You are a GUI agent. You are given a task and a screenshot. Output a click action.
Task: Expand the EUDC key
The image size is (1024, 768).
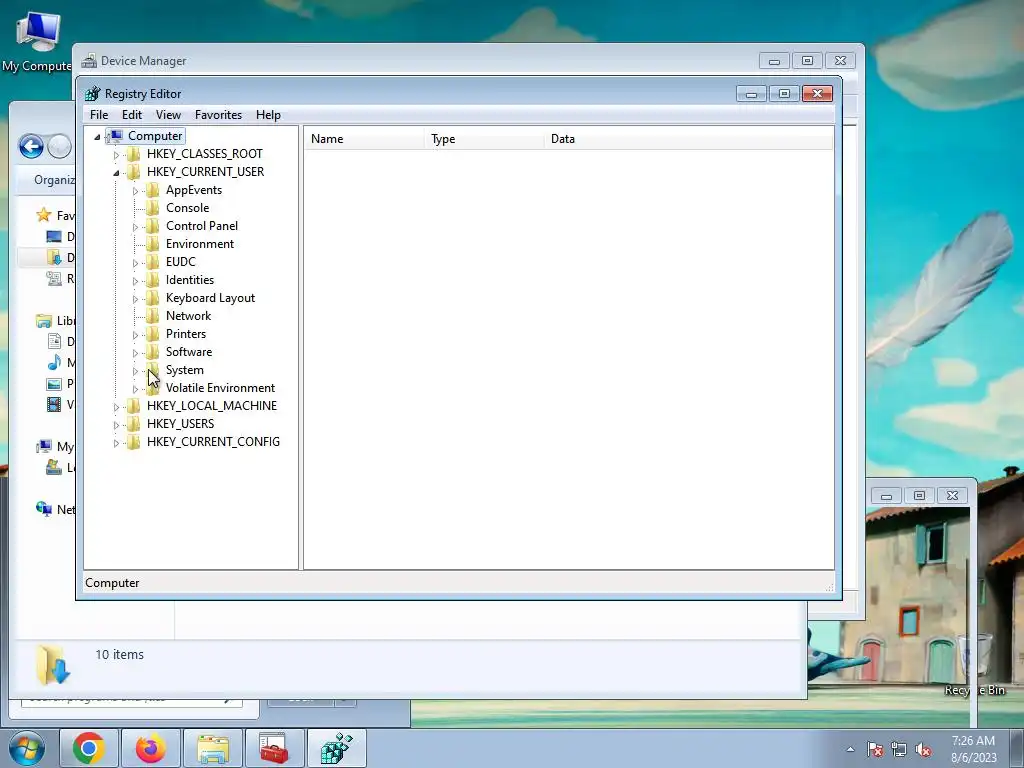click(135, 263)
